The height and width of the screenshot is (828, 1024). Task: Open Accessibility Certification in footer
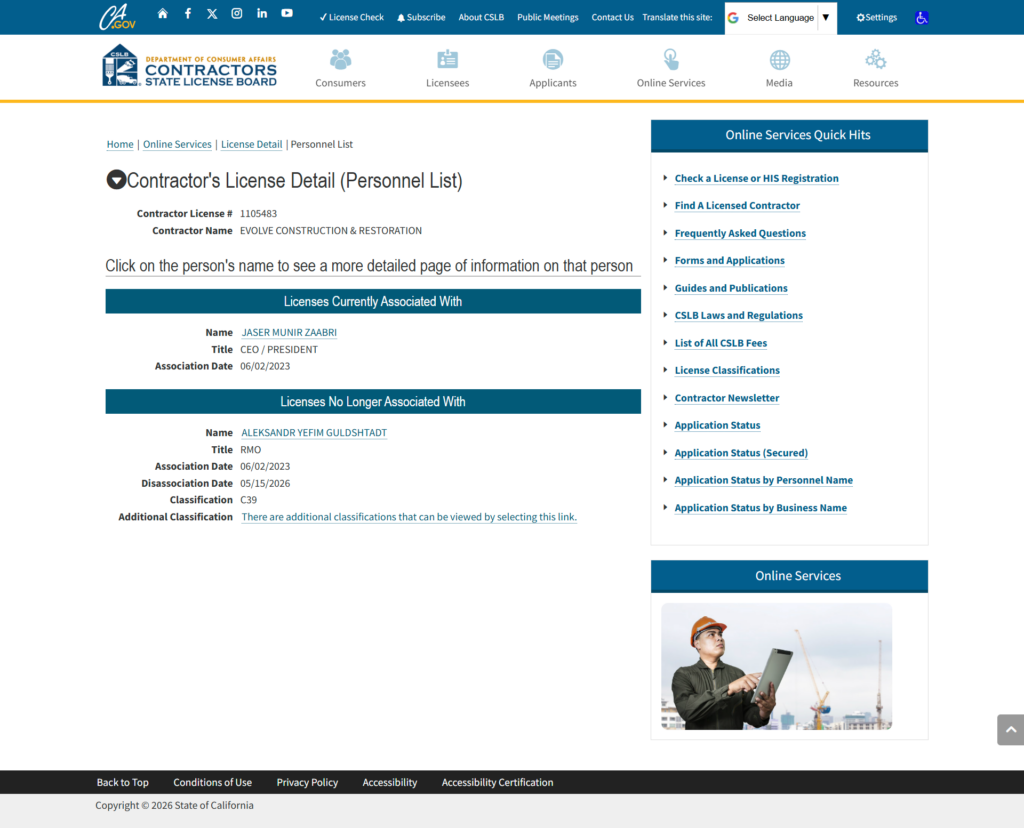[497, 782]
